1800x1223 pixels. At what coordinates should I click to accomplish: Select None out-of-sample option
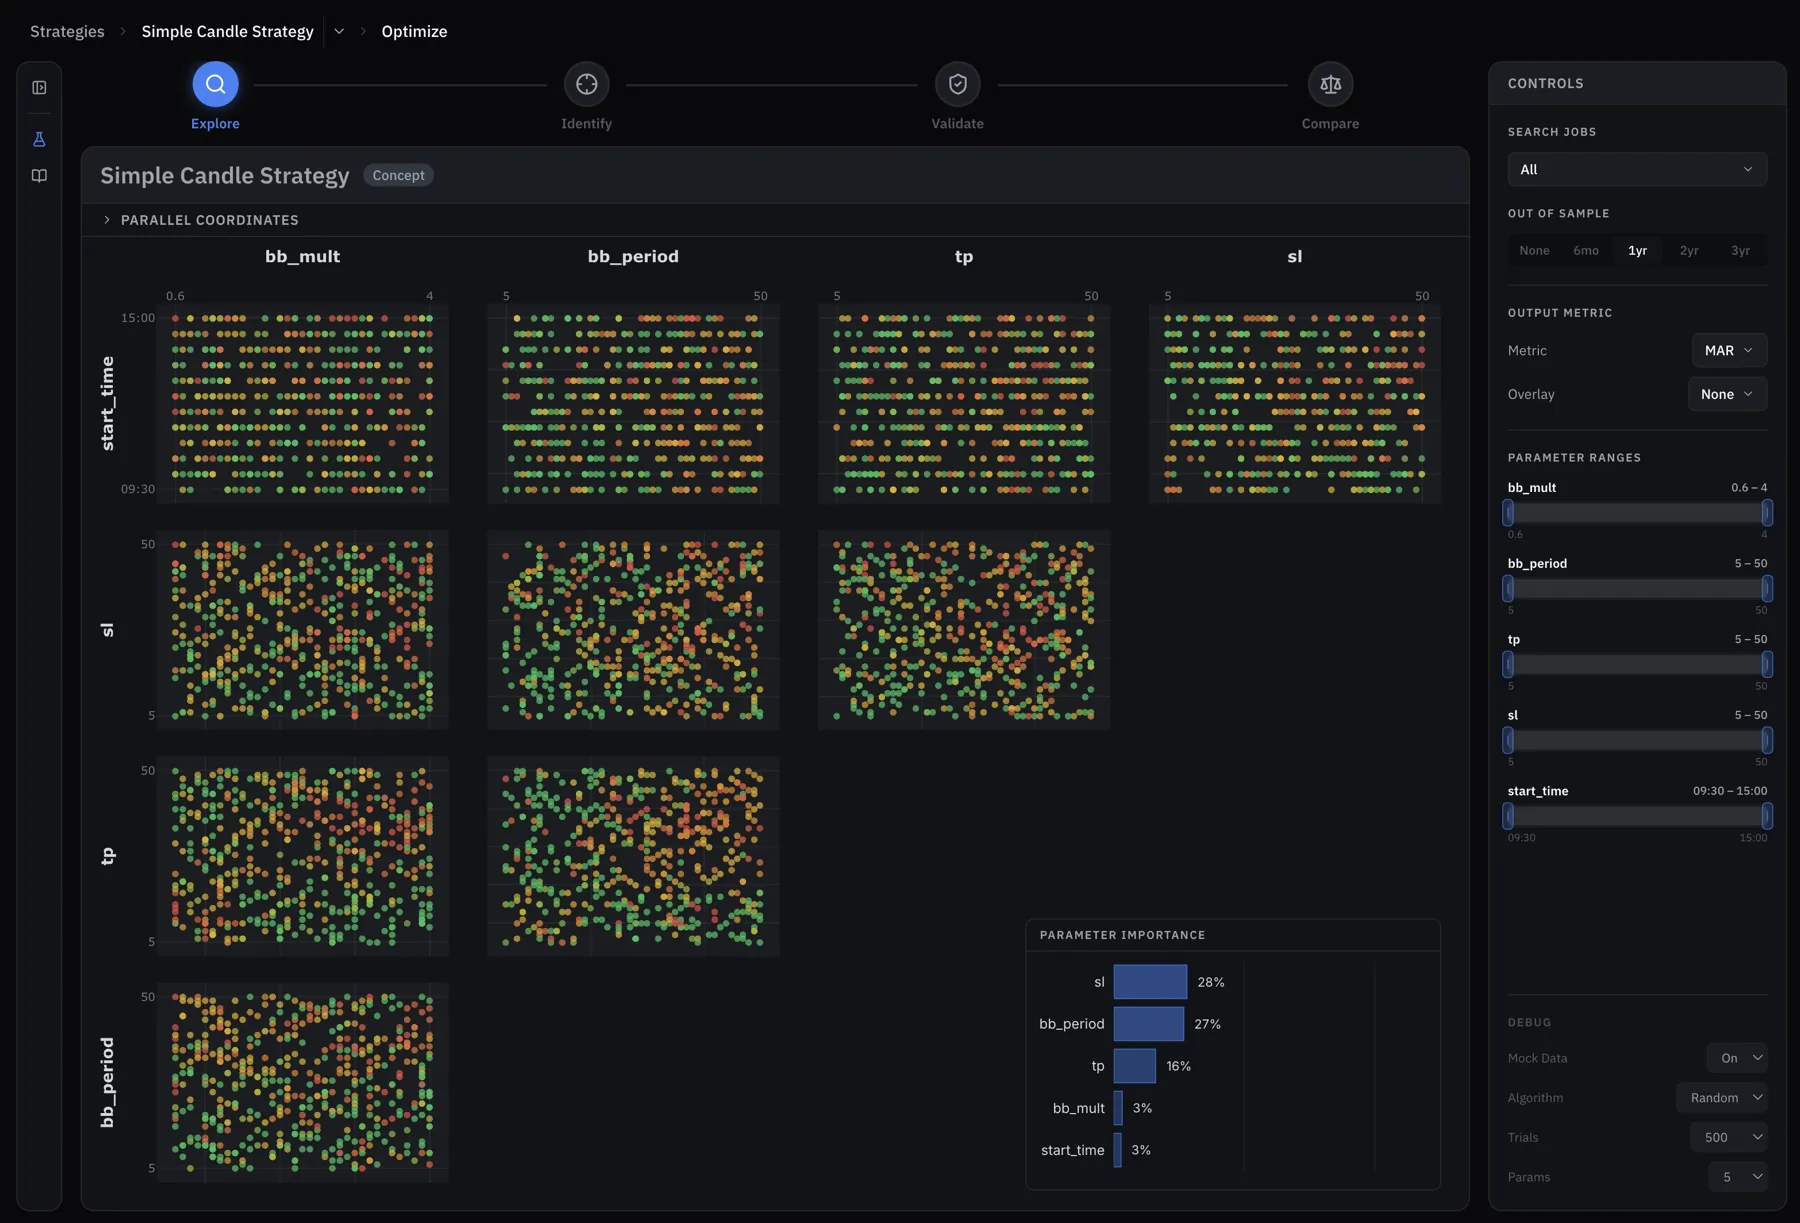coord(1534,251)
